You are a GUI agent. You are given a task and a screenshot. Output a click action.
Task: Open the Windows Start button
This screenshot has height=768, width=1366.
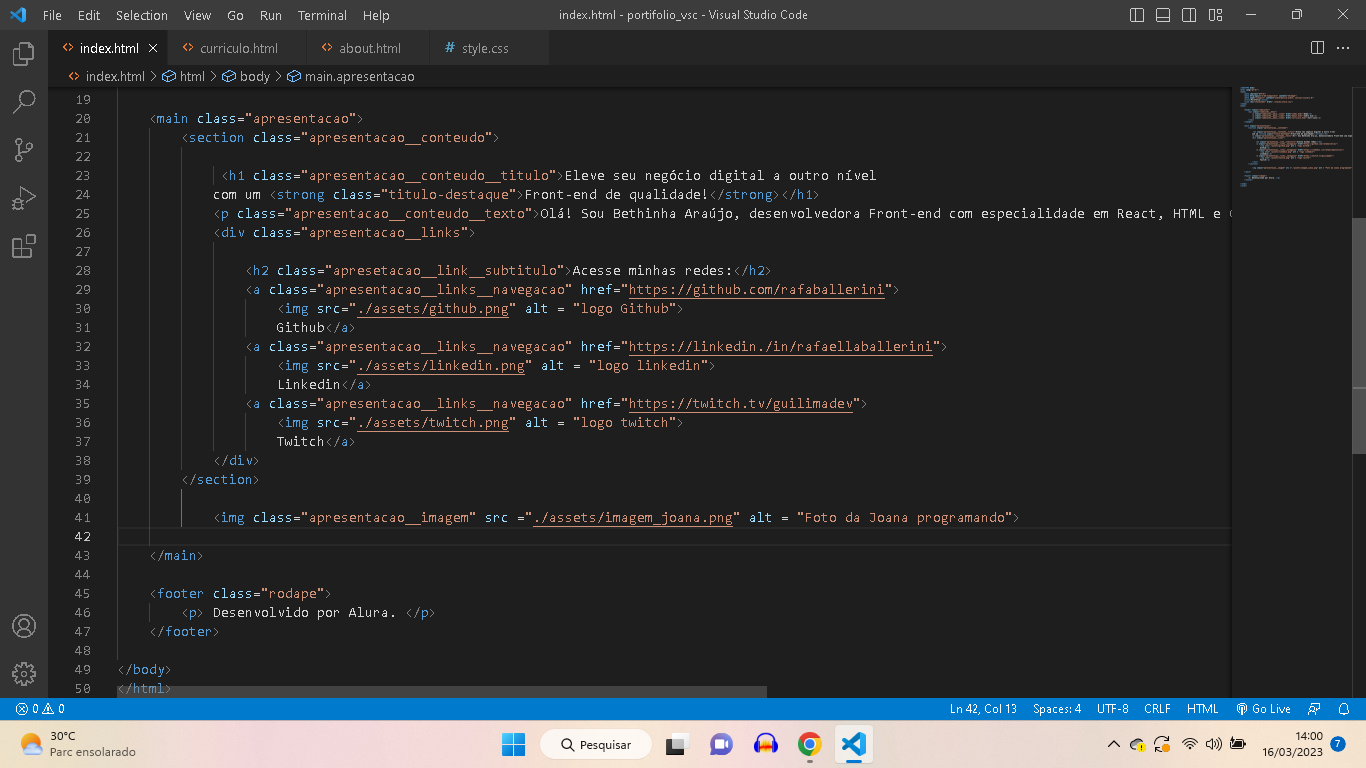click(513, 745)
